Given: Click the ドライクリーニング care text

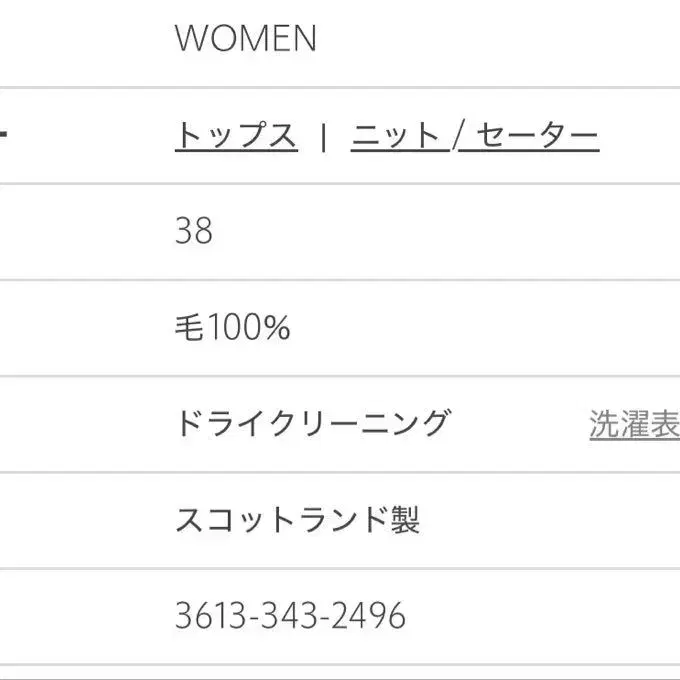Looking at the screenshot, I should coord(312,424).
